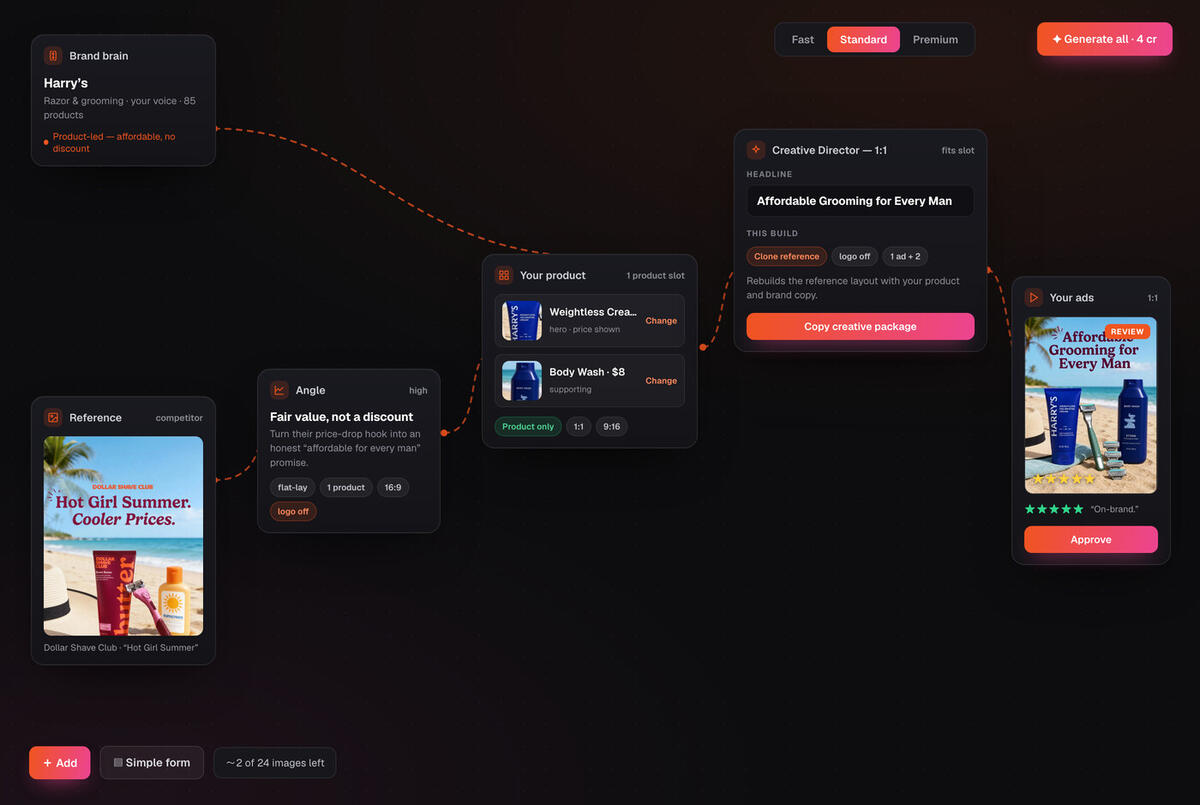Toggle the 16:9 ratio chip
The height and width of the screenshot is (805, 1200).
pos(393,488)
